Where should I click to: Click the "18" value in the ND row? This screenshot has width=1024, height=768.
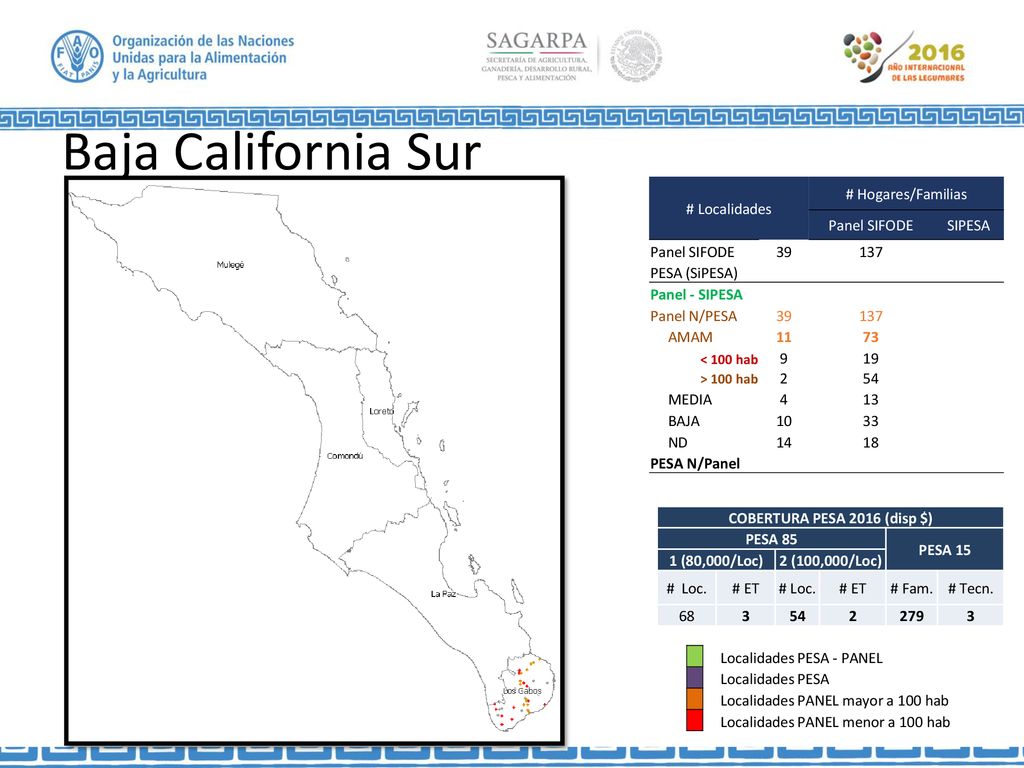(871, 443)
